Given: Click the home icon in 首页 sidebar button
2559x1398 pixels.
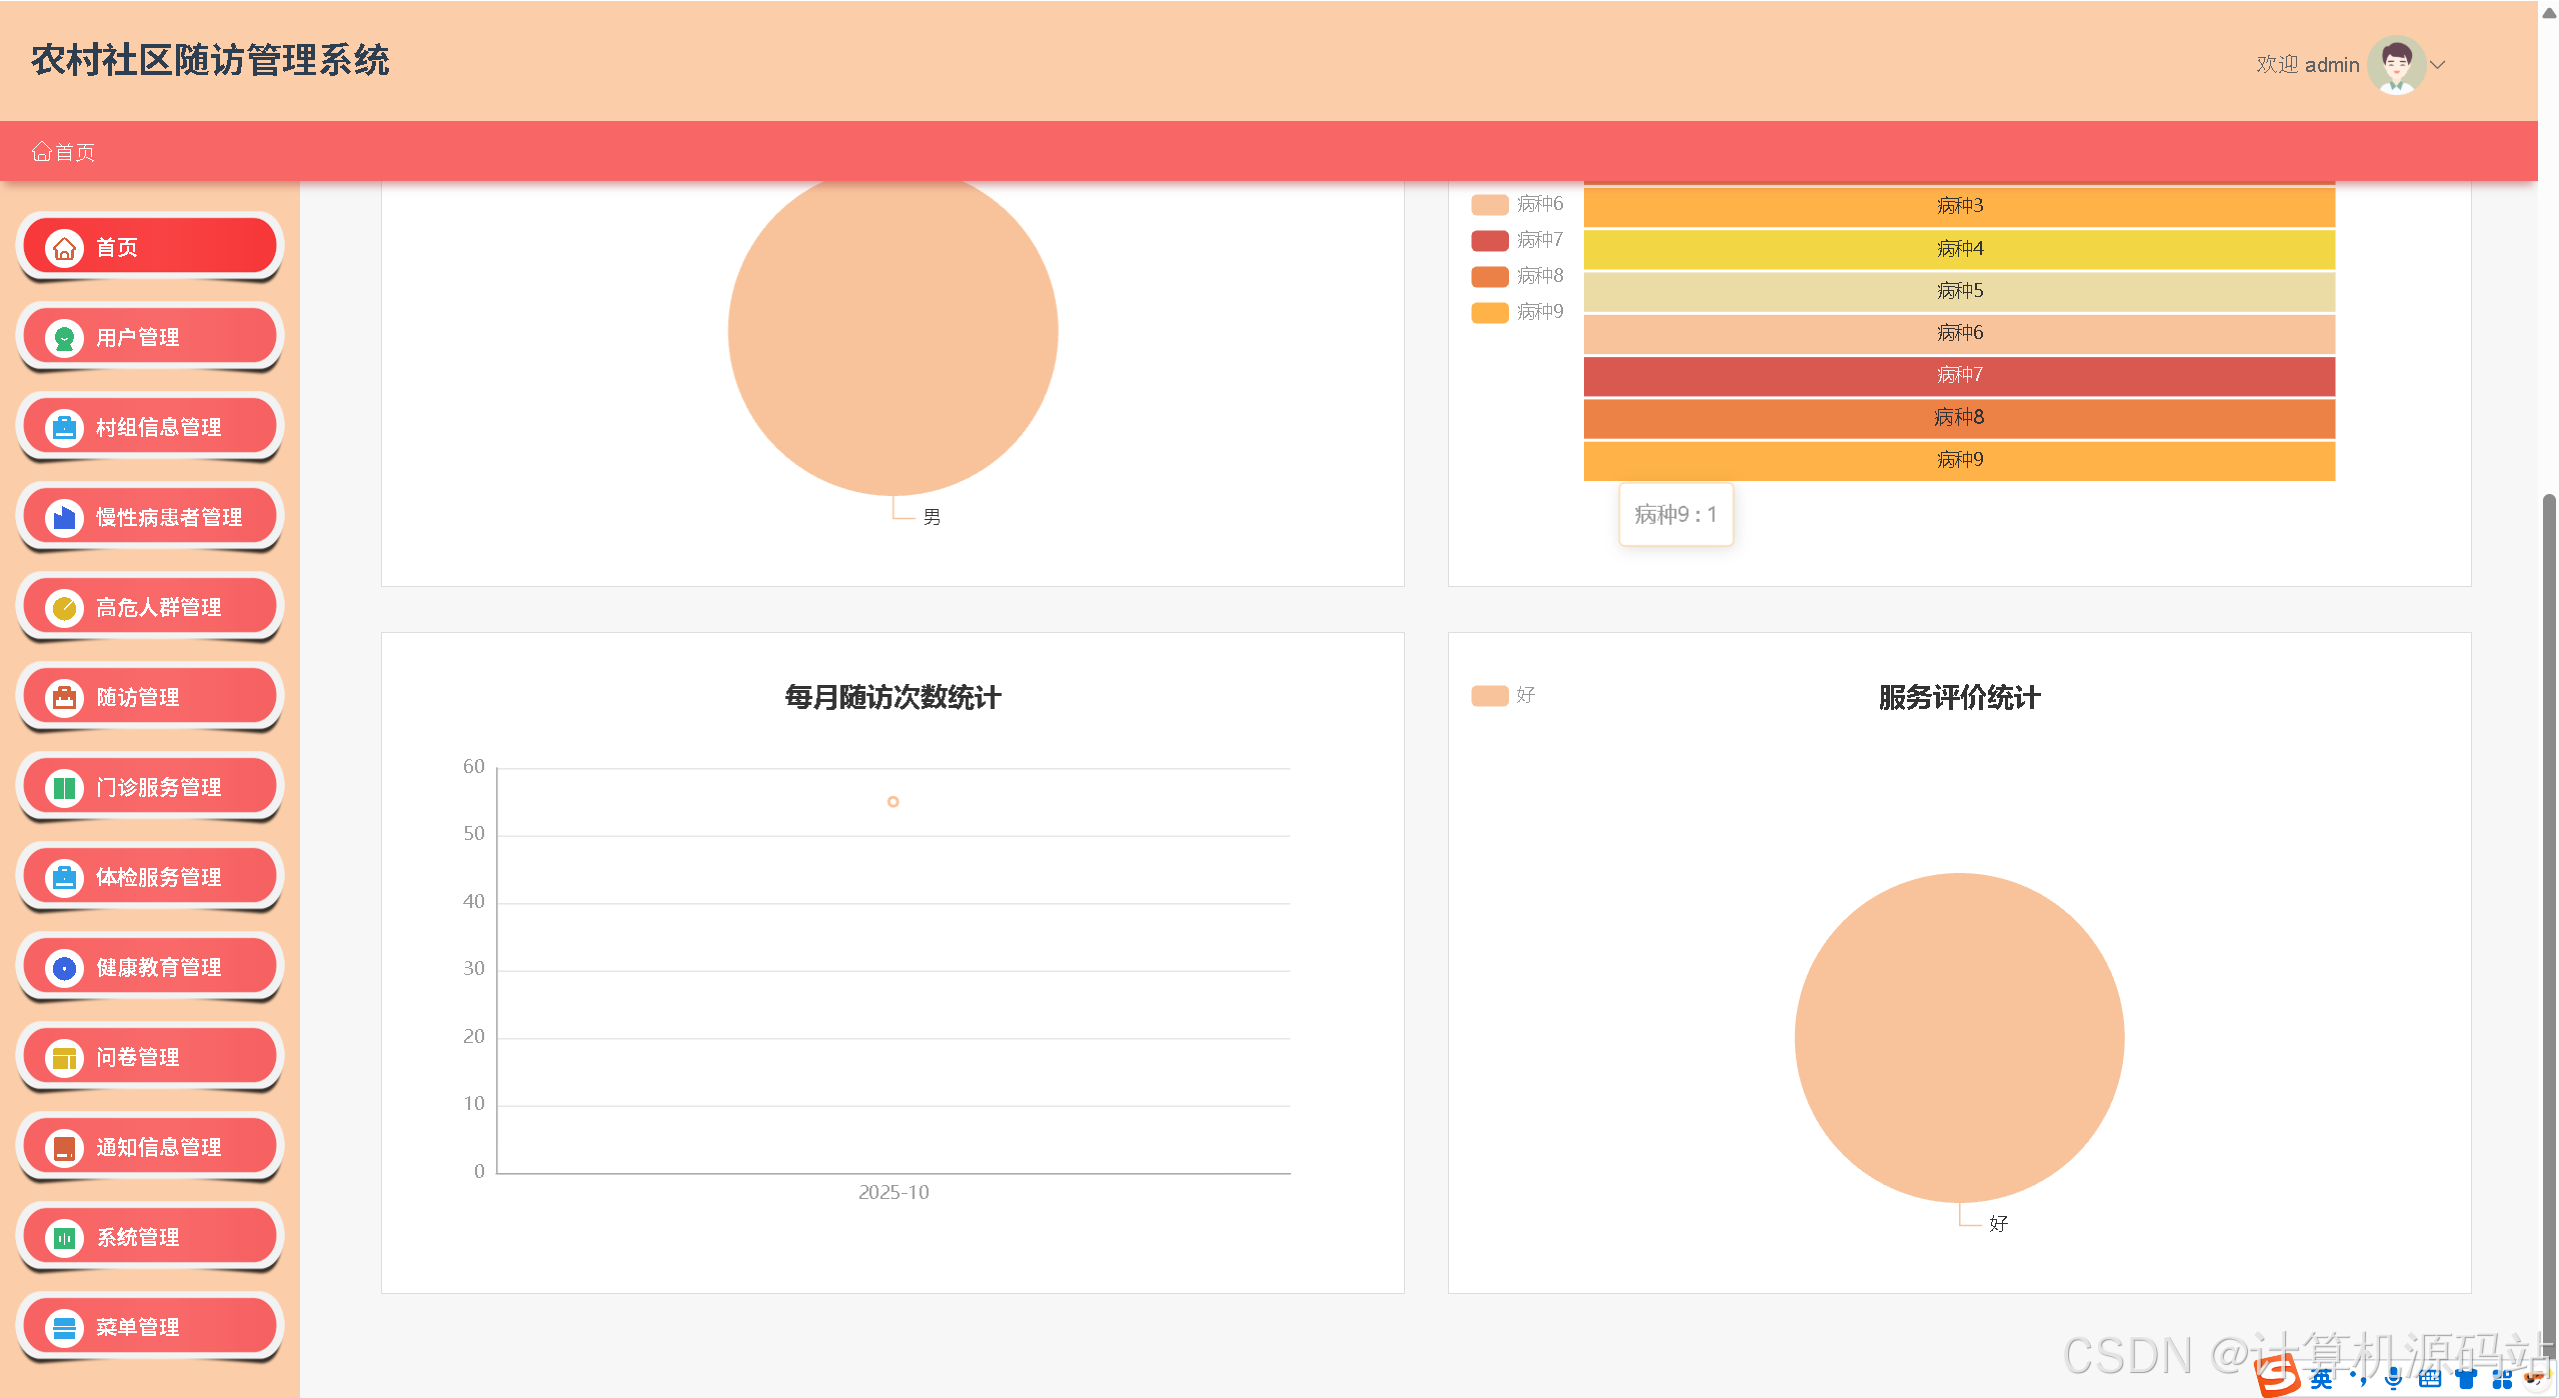Looking at the screenshot, I should (x=64, y=247).
